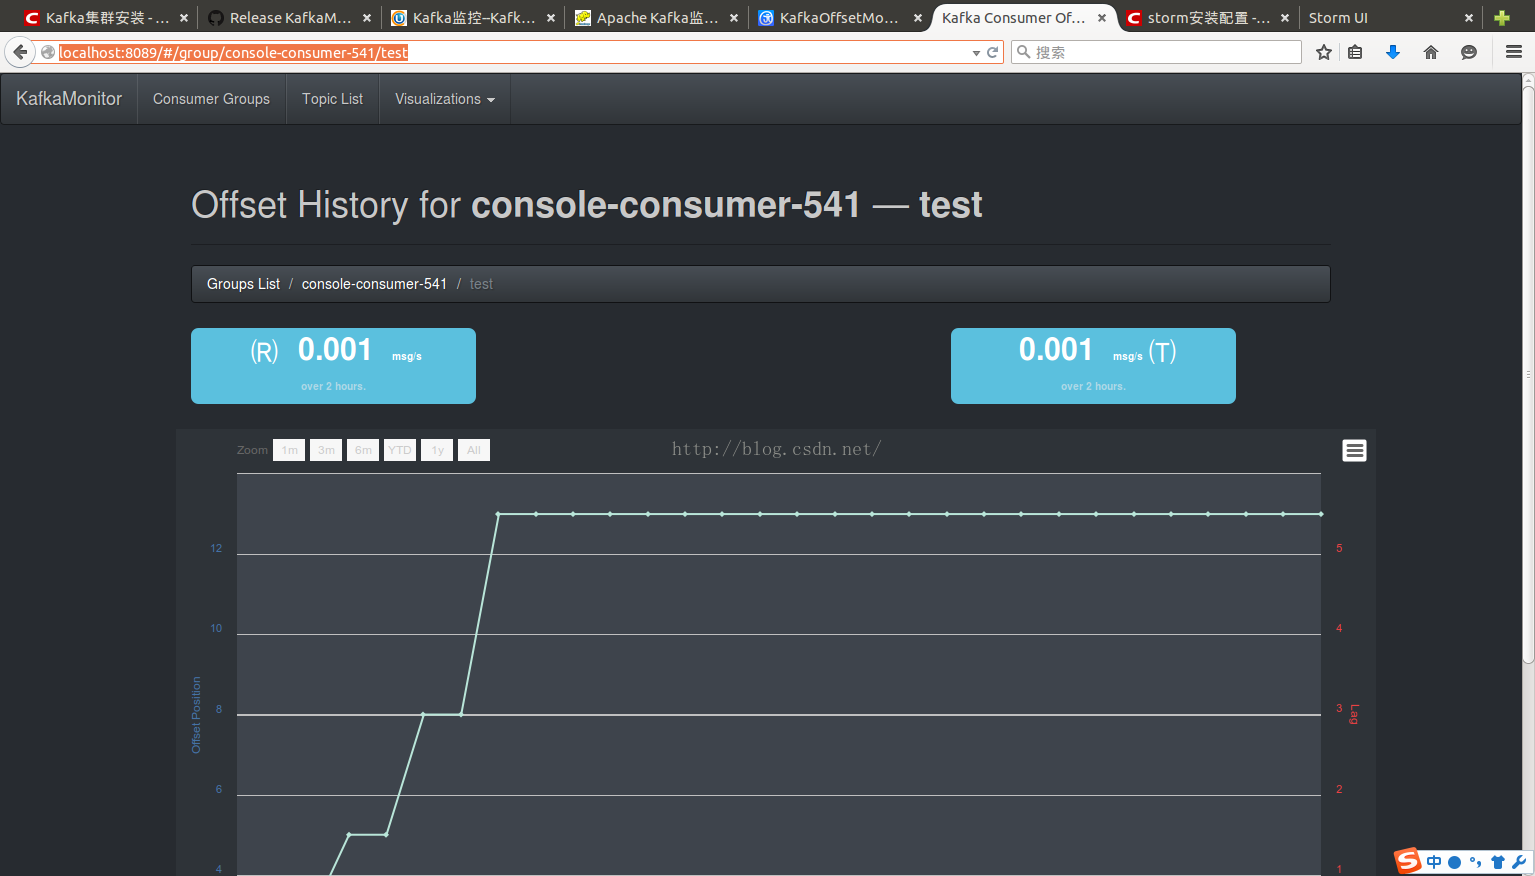Image resolution: width=1535 pixels, height=876 pixels.
Task: Click the last data point on the chart line
Action: click(x=1320, y=514)
